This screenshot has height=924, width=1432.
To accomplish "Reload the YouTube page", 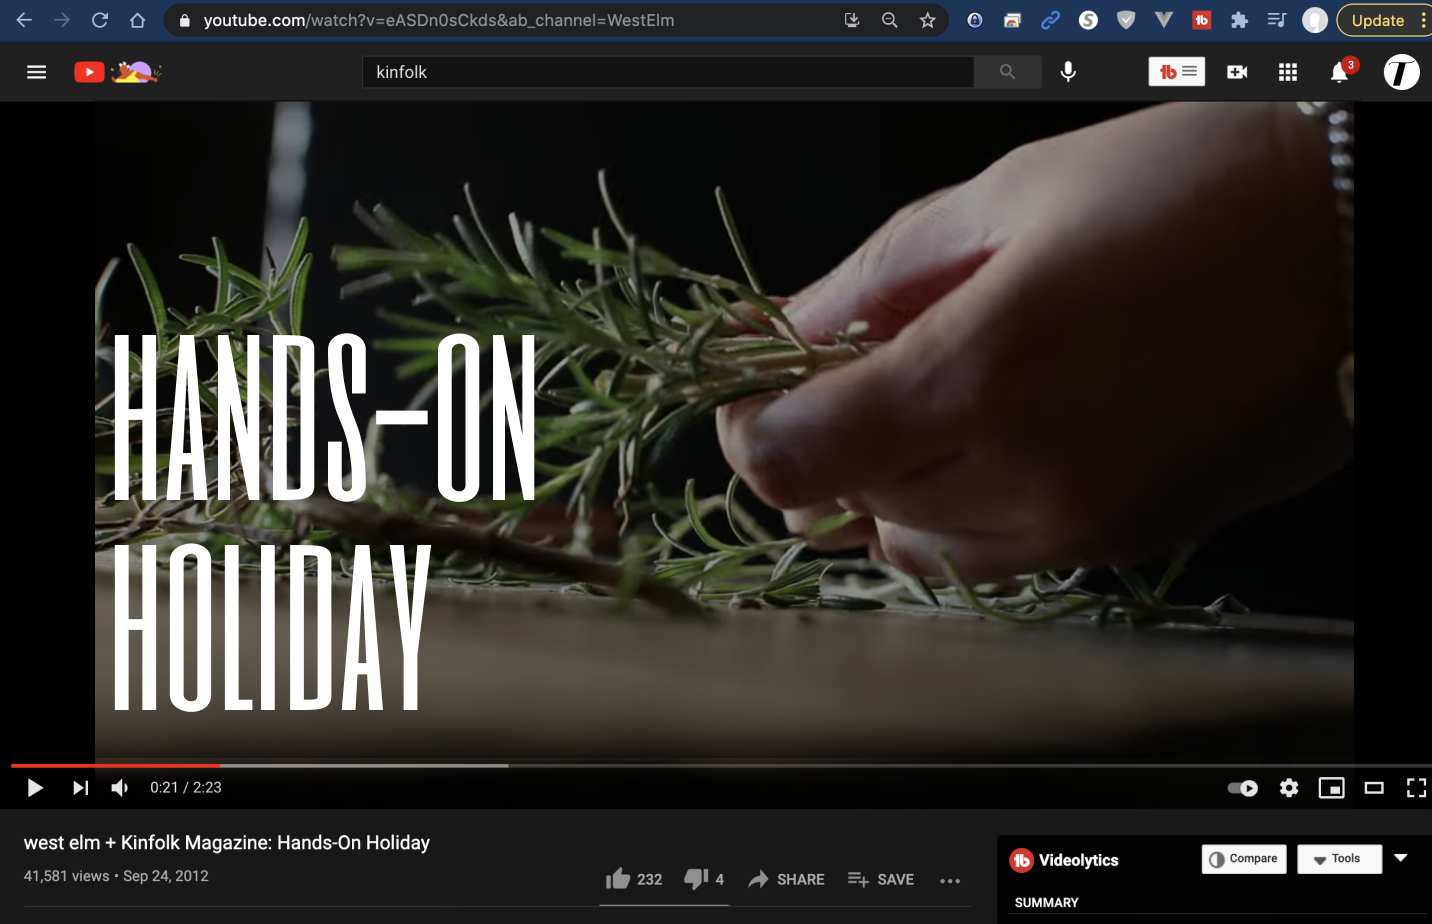I will click(x=100, y=20).
